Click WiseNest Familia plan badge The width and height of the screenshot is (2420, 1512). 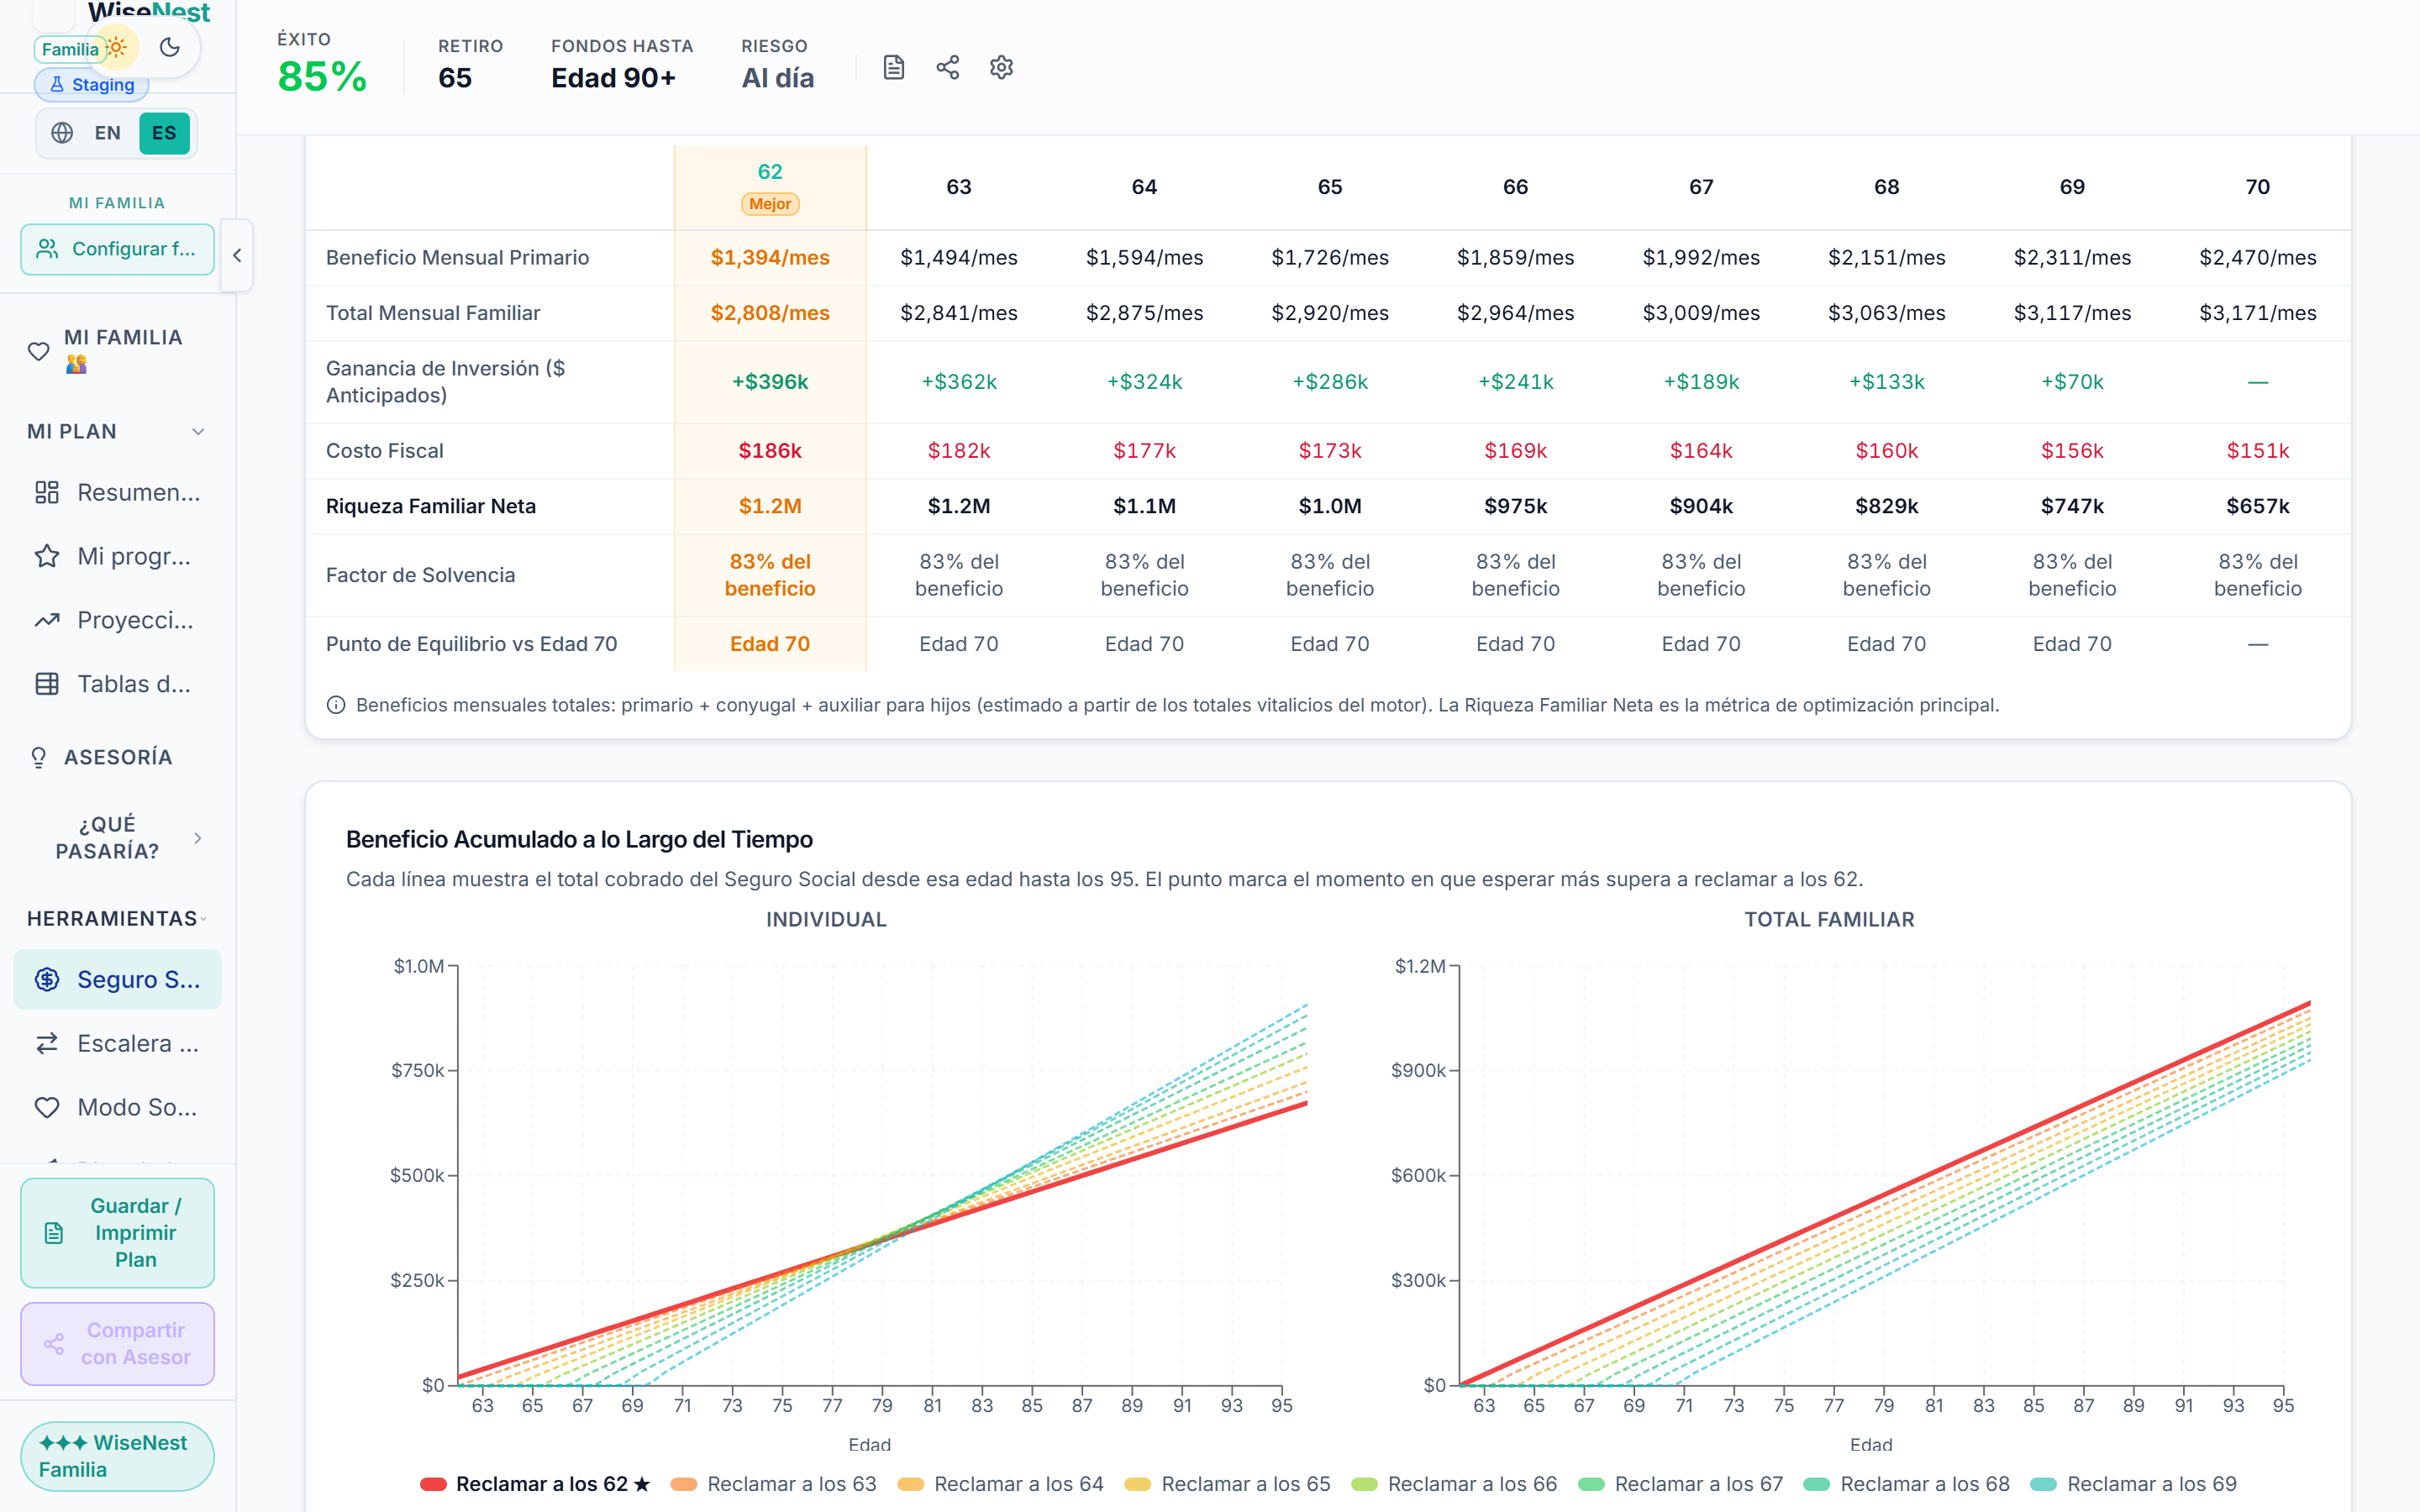[x=117, y=1456]
